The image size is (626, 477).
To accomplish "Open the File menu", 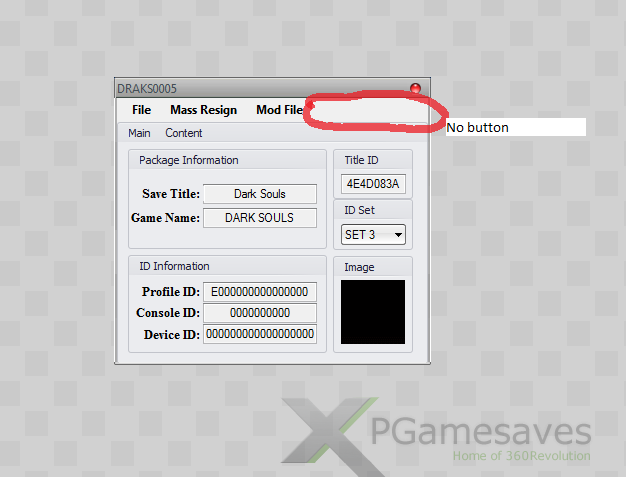I will [141, 110].
